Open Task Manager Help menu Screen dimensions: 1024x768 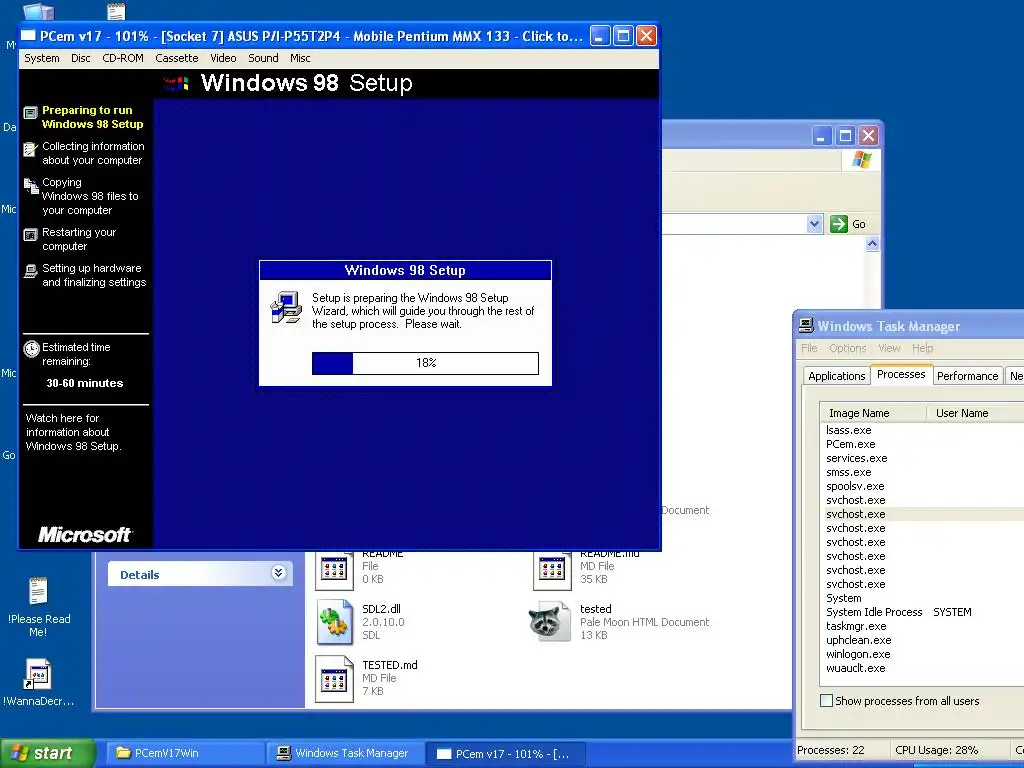[923, 348]
